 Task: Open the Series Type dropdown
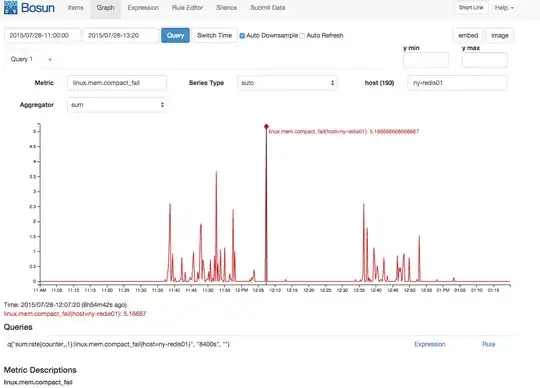coord(287,83)
